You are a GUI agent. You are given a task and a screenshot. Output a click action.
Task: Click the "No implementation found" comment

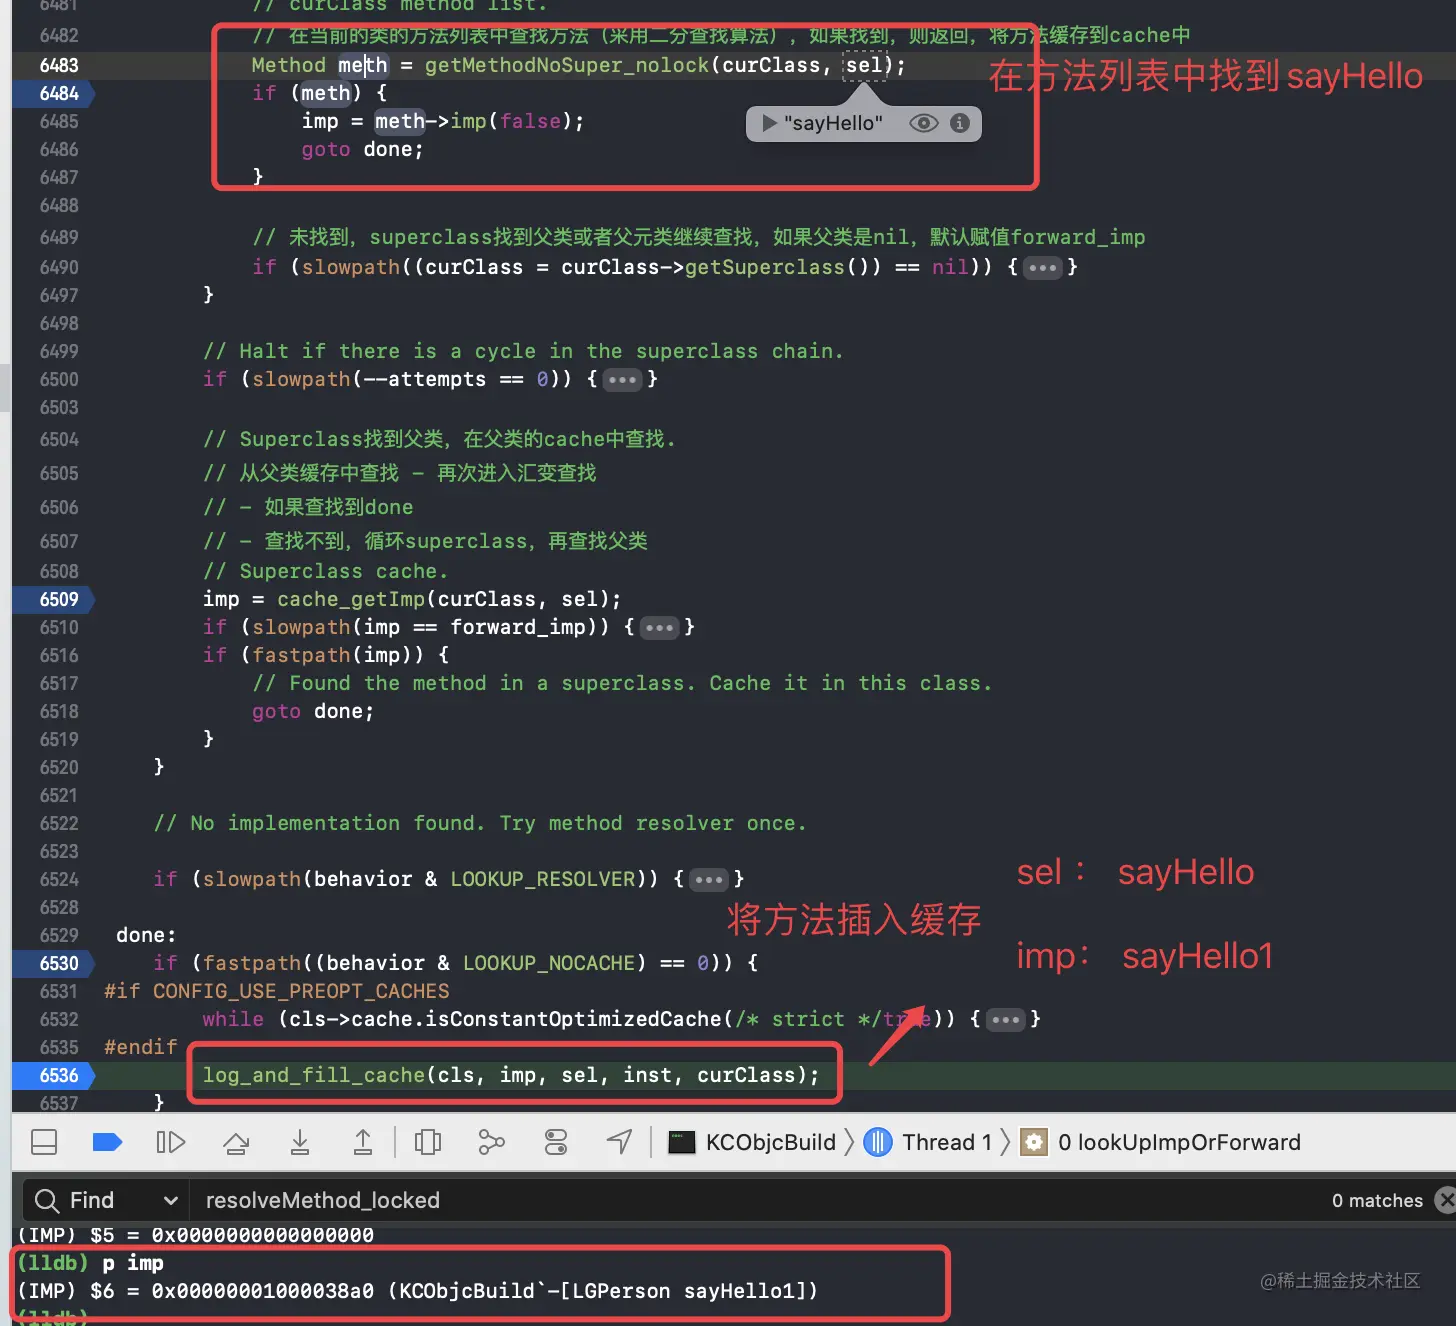(480, 823)
